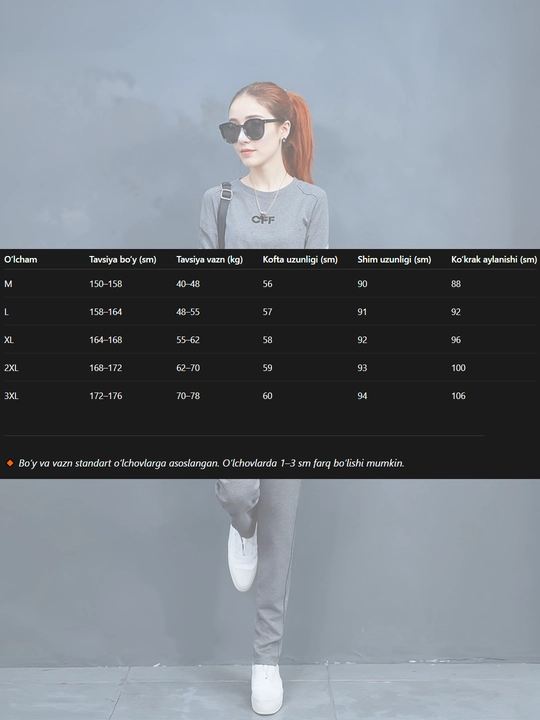Click the Kofta uzunligi (sm) header
Screen dimensions: 540x720
point(300,260)
